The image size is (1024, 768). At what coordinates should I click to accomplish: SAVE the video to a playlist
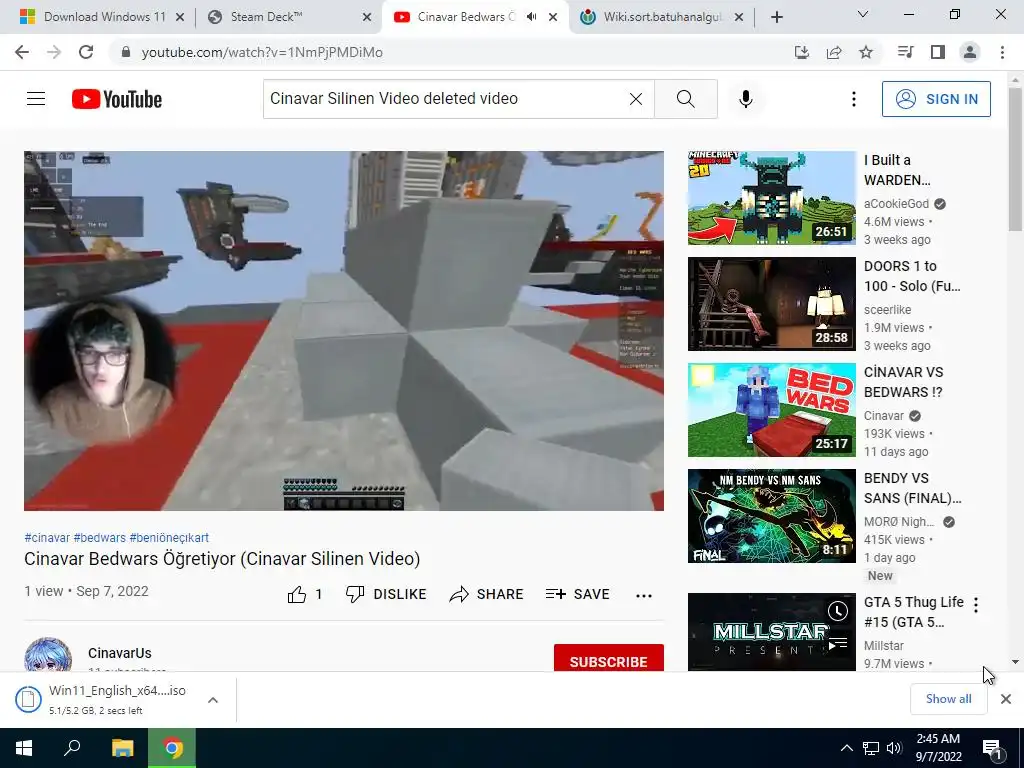[578, 594]
